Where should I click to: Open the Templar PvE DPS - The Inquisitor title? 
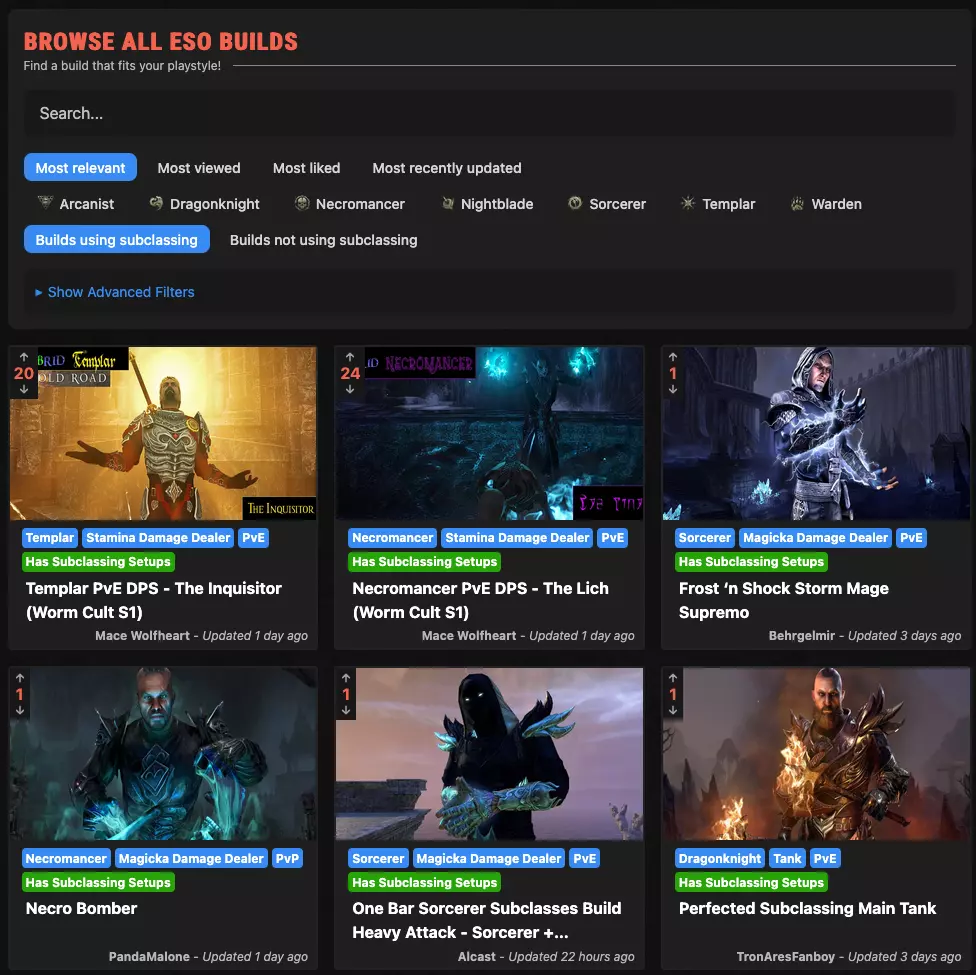click(x=154, y=600)
